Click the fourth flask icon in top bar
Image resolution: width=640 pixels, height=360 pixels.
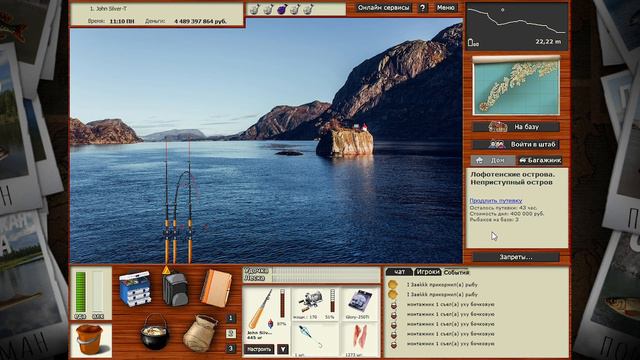tap(295, 9)
